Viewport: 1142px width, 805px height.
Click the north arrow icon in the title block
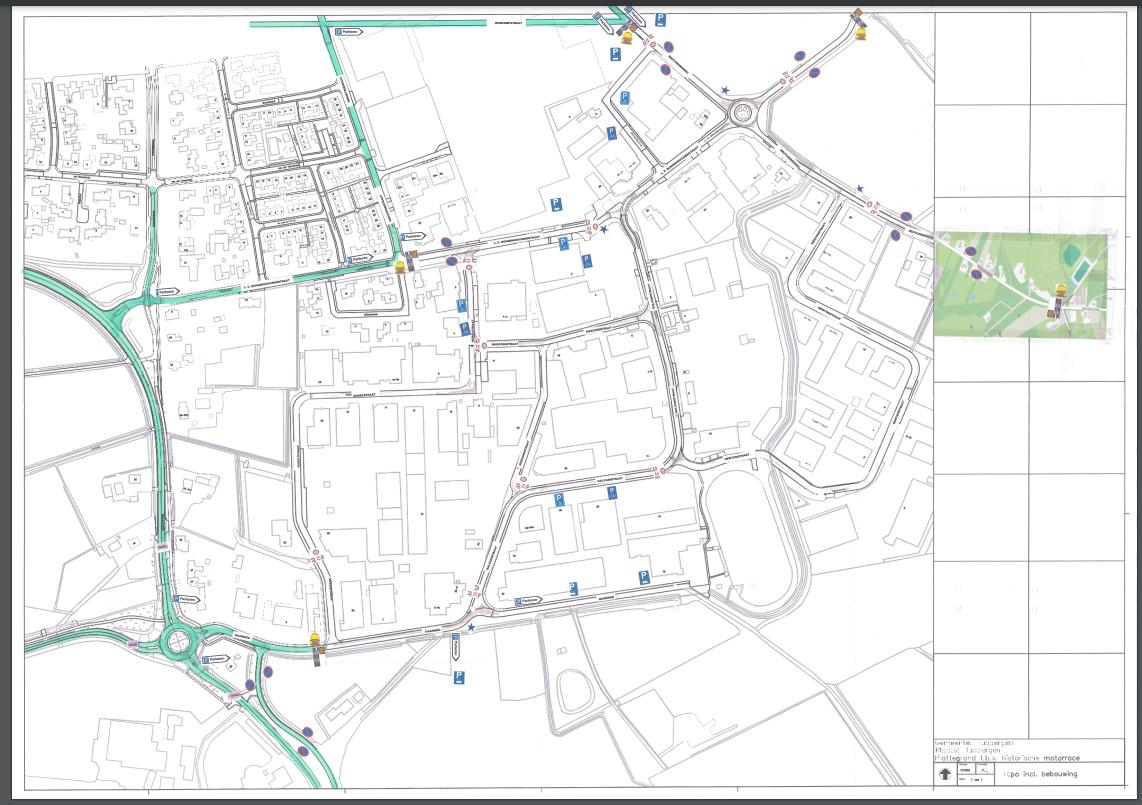click(944, 773)
